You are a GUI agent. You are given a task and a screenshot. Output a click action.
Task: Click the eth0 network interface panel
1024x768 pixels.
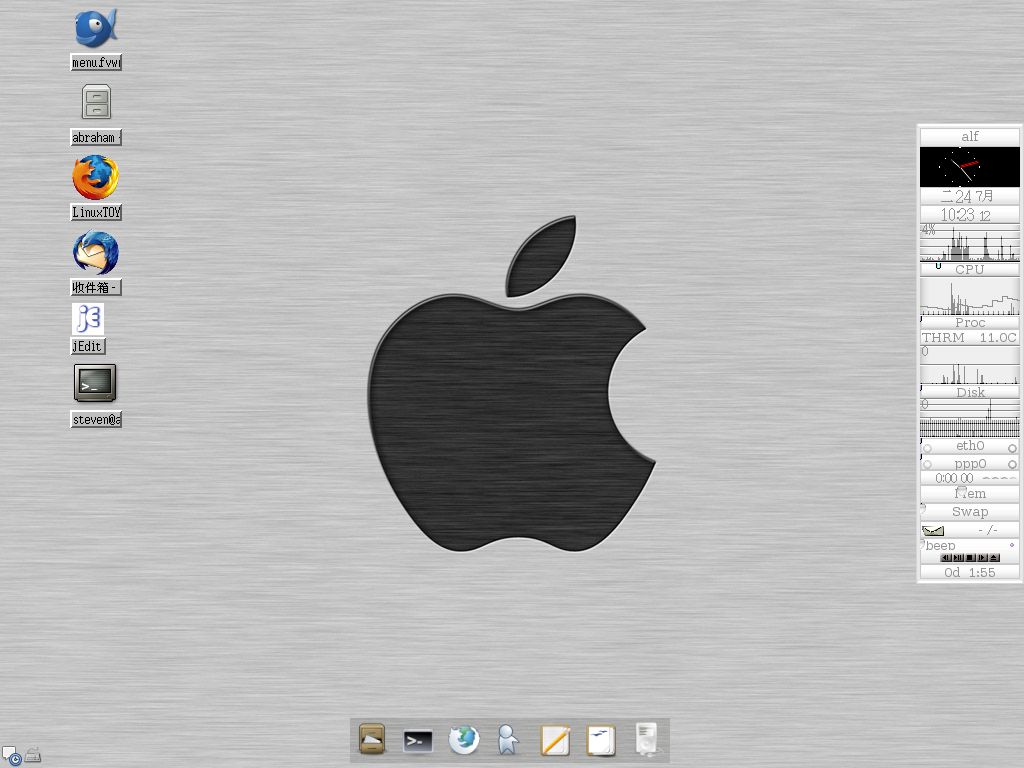tap(970, 446)
